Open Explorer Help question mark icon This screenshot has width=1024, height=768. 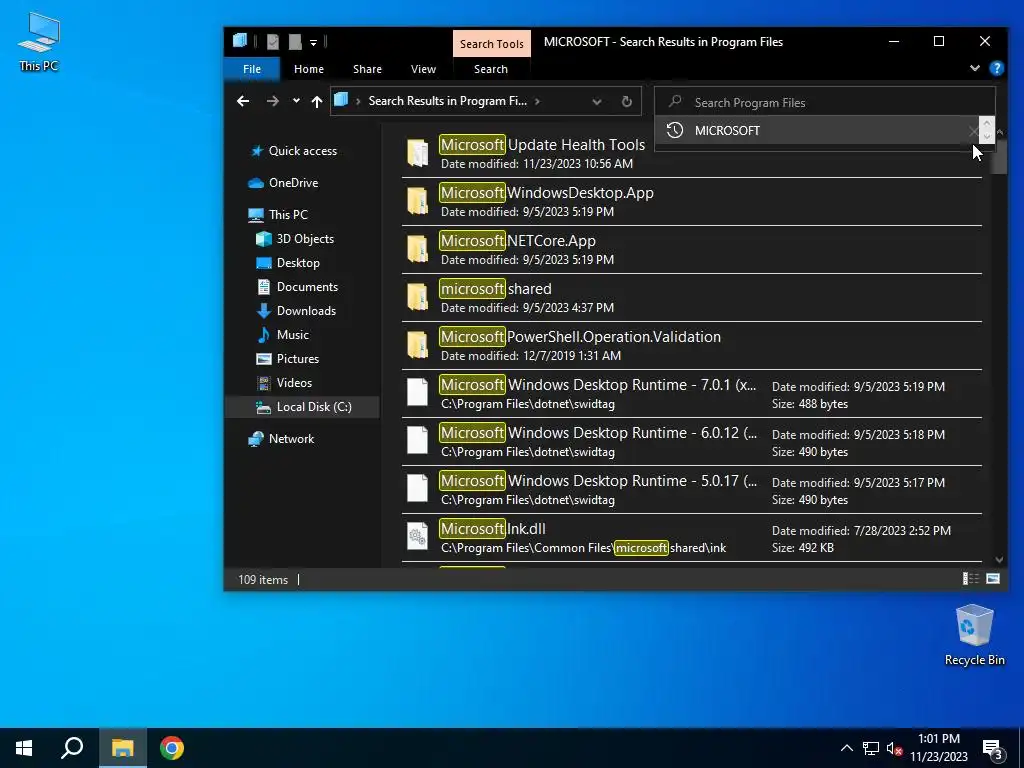tap(997, 68)
